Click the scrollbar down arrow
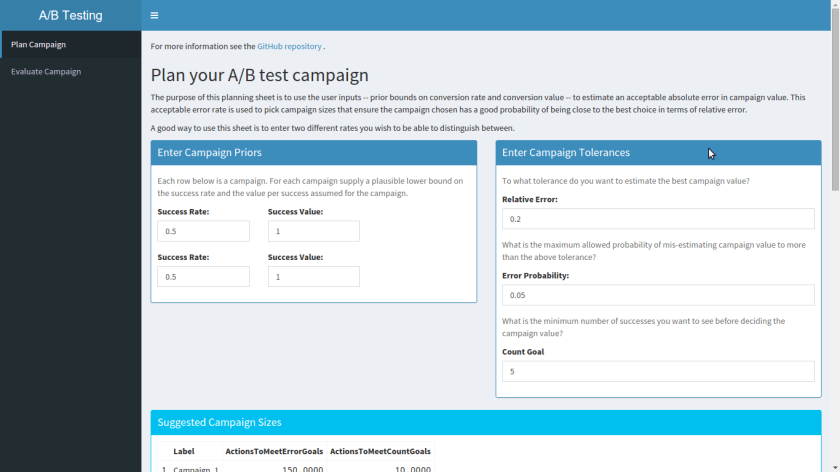This screenshot has width=840, height=472. (835, 468)
